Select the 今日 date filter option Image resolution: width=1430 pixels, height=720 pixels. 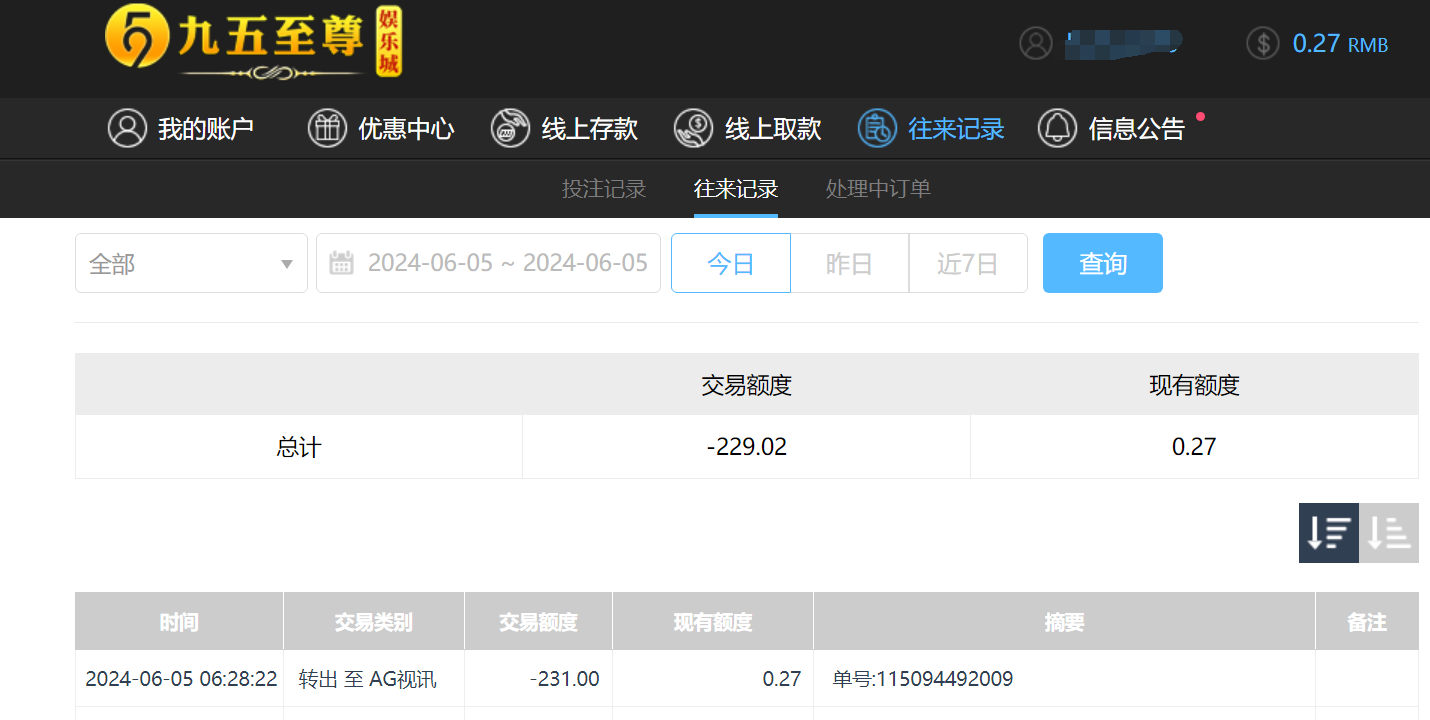(730, 262)
